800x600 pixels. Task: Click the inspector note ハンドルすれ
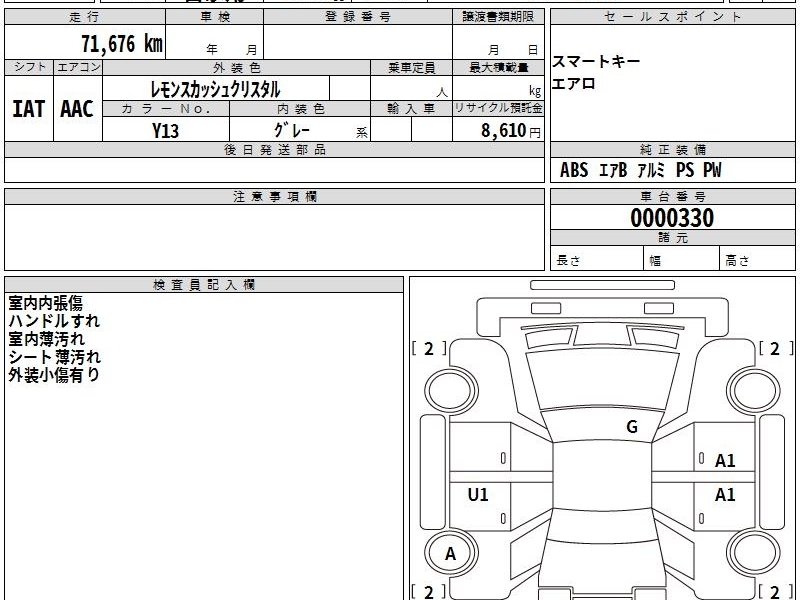[54, 321]
